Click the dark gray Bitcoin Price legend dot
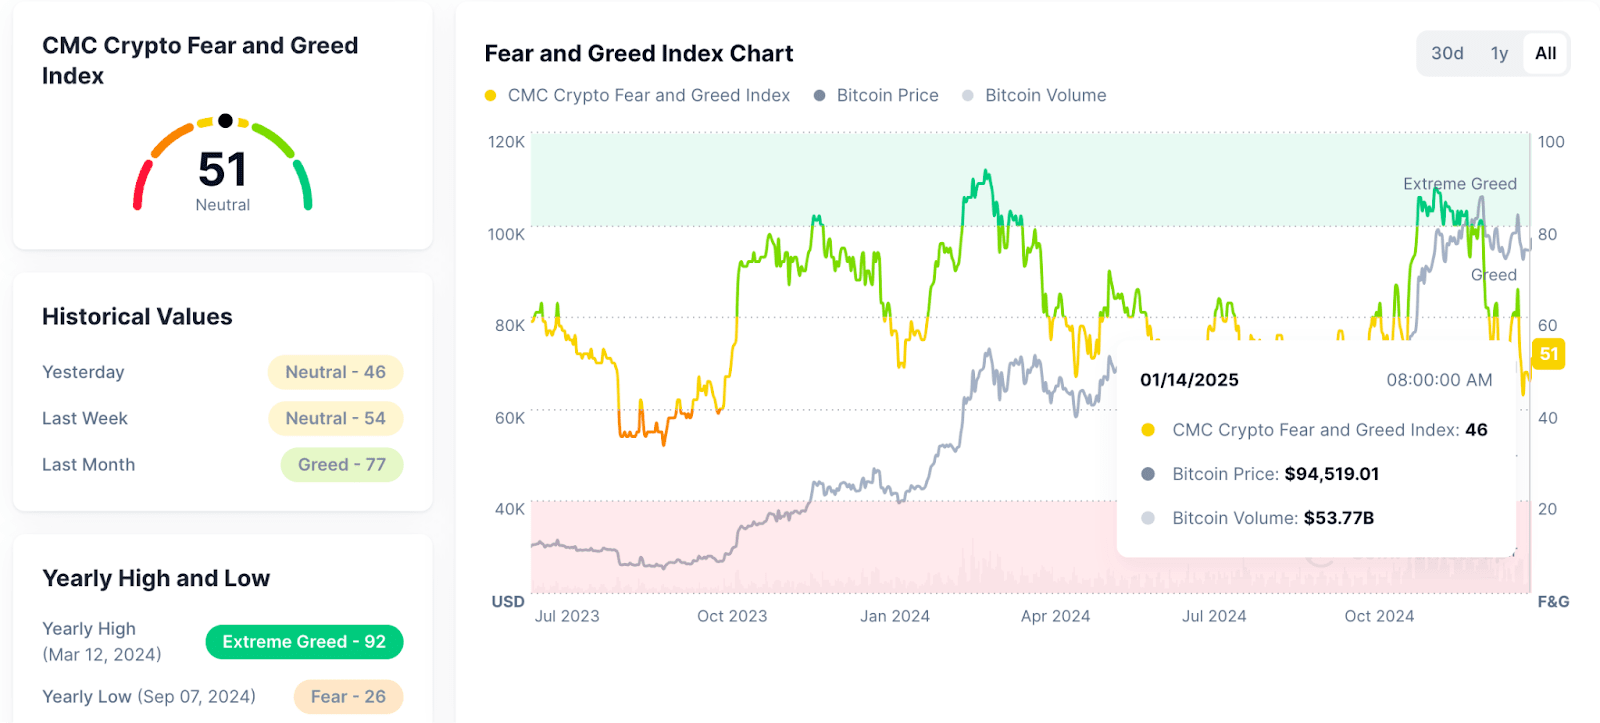The height and width of the screenshot is (723, 1600). point(819,96)
